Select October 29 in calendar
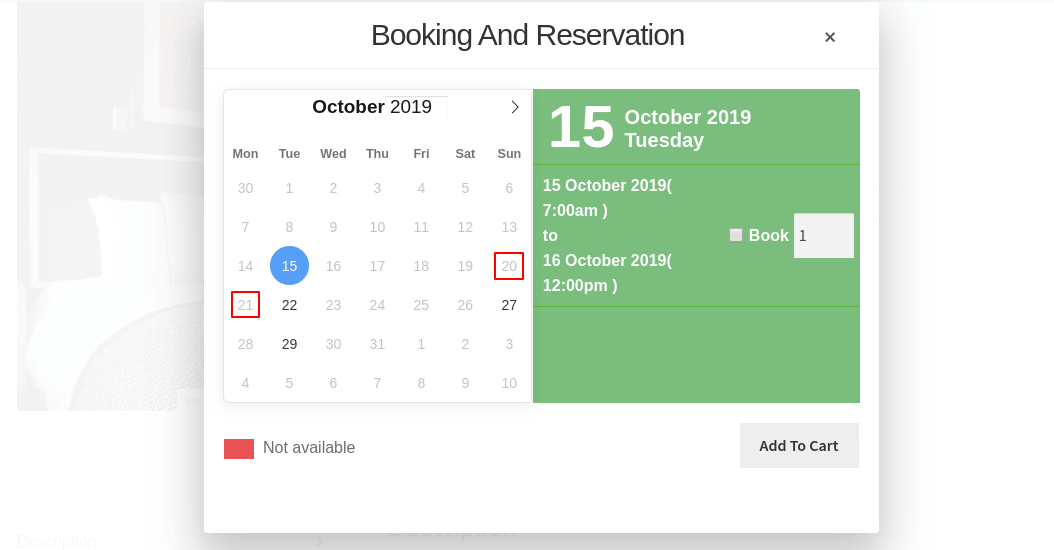 coord(289,344)
